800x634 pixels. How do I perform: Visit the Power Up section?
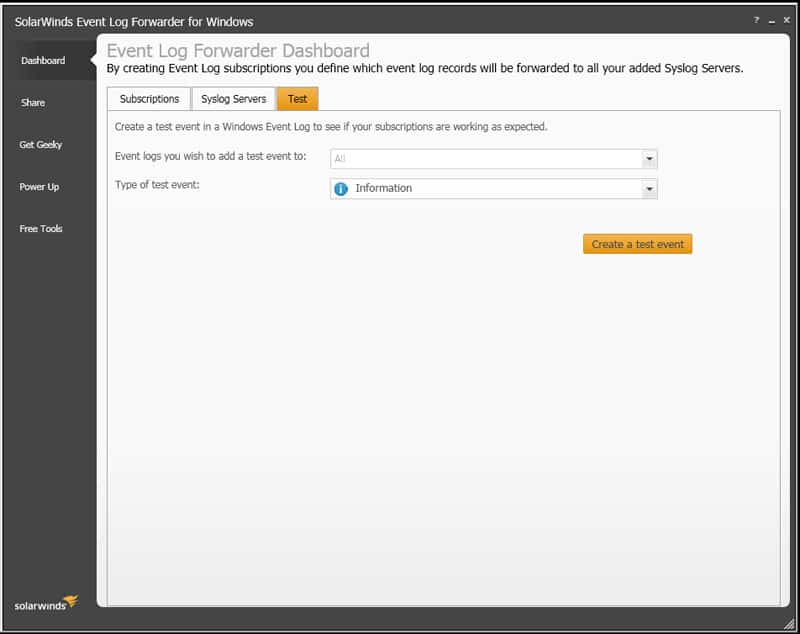pyautogui.click(x=41, y=186)
